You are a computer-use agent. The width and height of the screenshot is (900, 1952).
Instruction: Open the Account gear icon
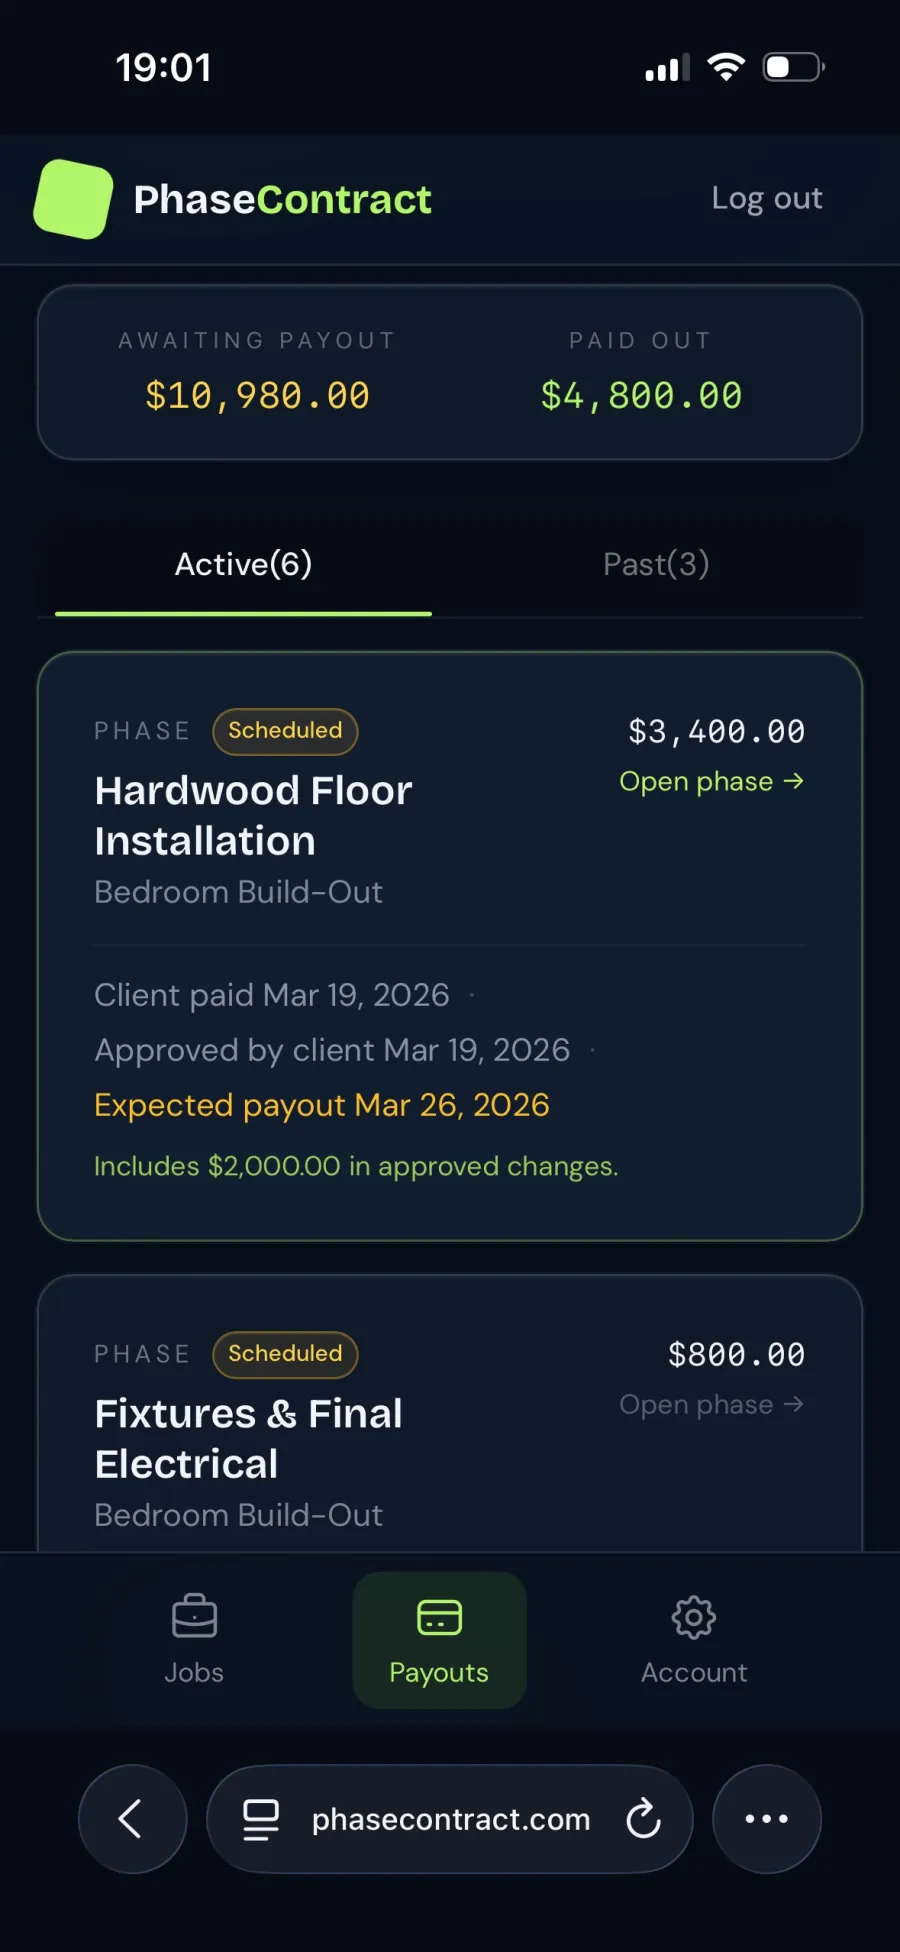[694, 1616]
